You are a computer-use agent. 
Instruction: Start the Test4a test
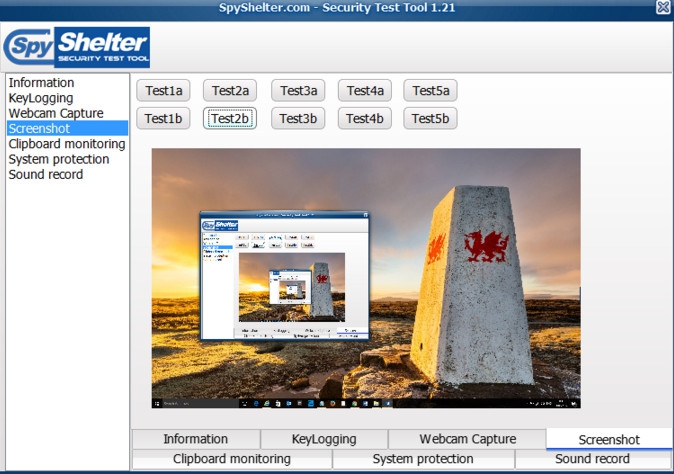365,90
